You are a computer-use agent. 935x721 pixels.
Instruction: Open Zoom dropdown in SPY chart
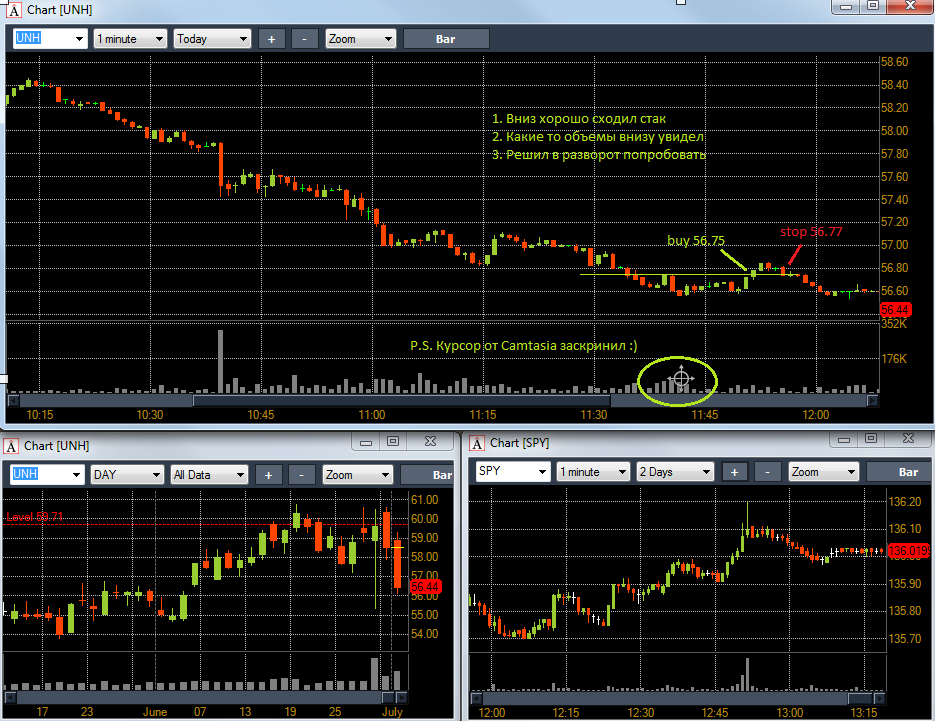pos(824,472)
